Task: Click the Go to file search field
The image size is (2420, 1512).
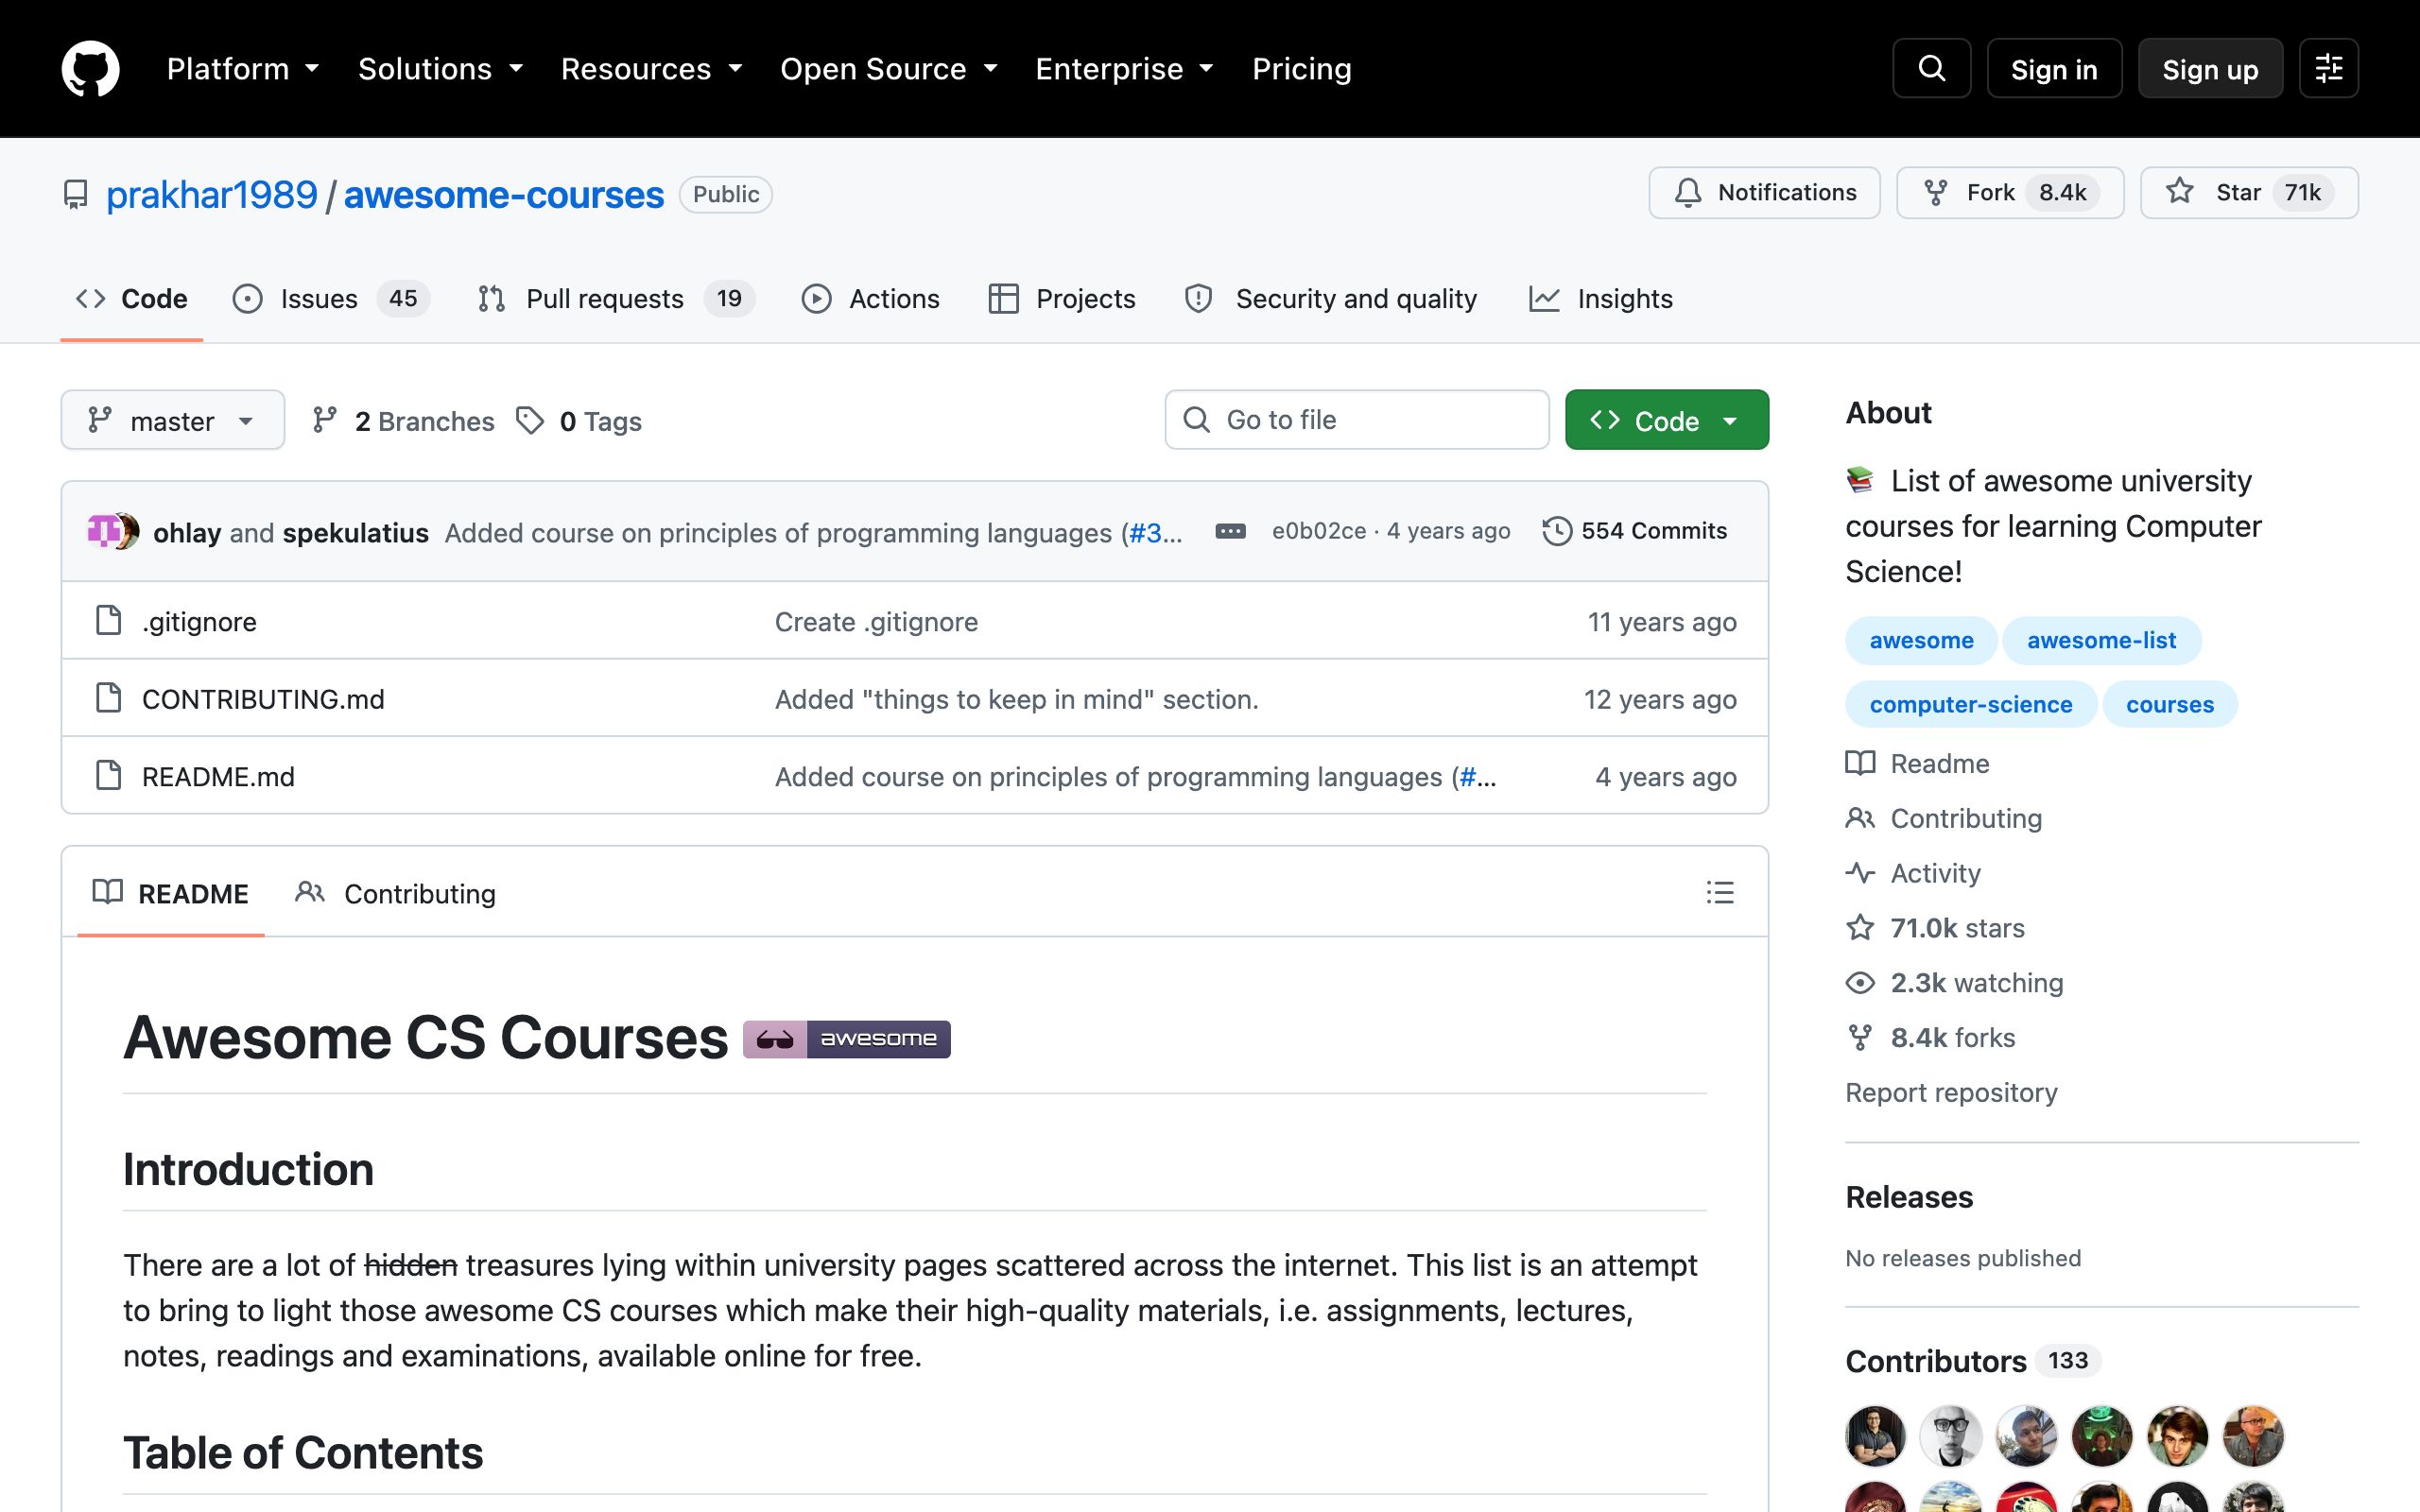Action: tap(1356, 420)
